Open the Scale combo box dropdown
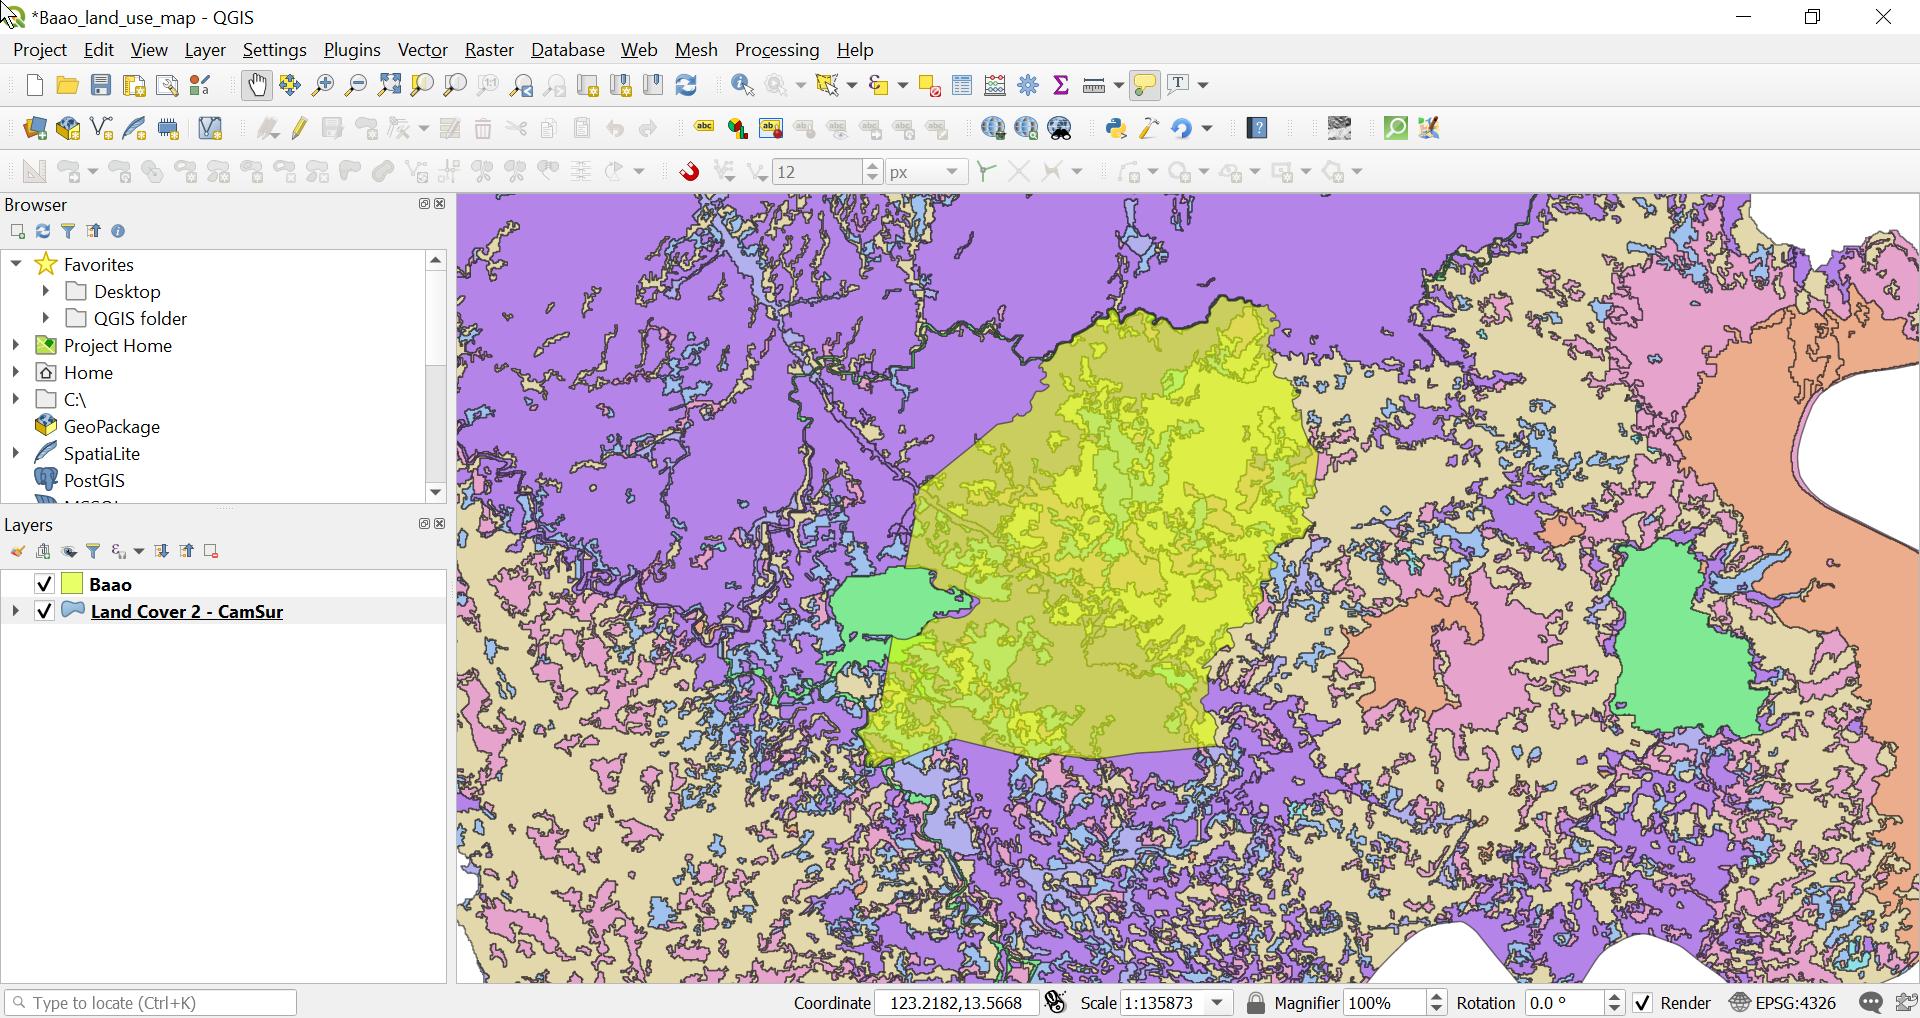 [1217, 1003]
